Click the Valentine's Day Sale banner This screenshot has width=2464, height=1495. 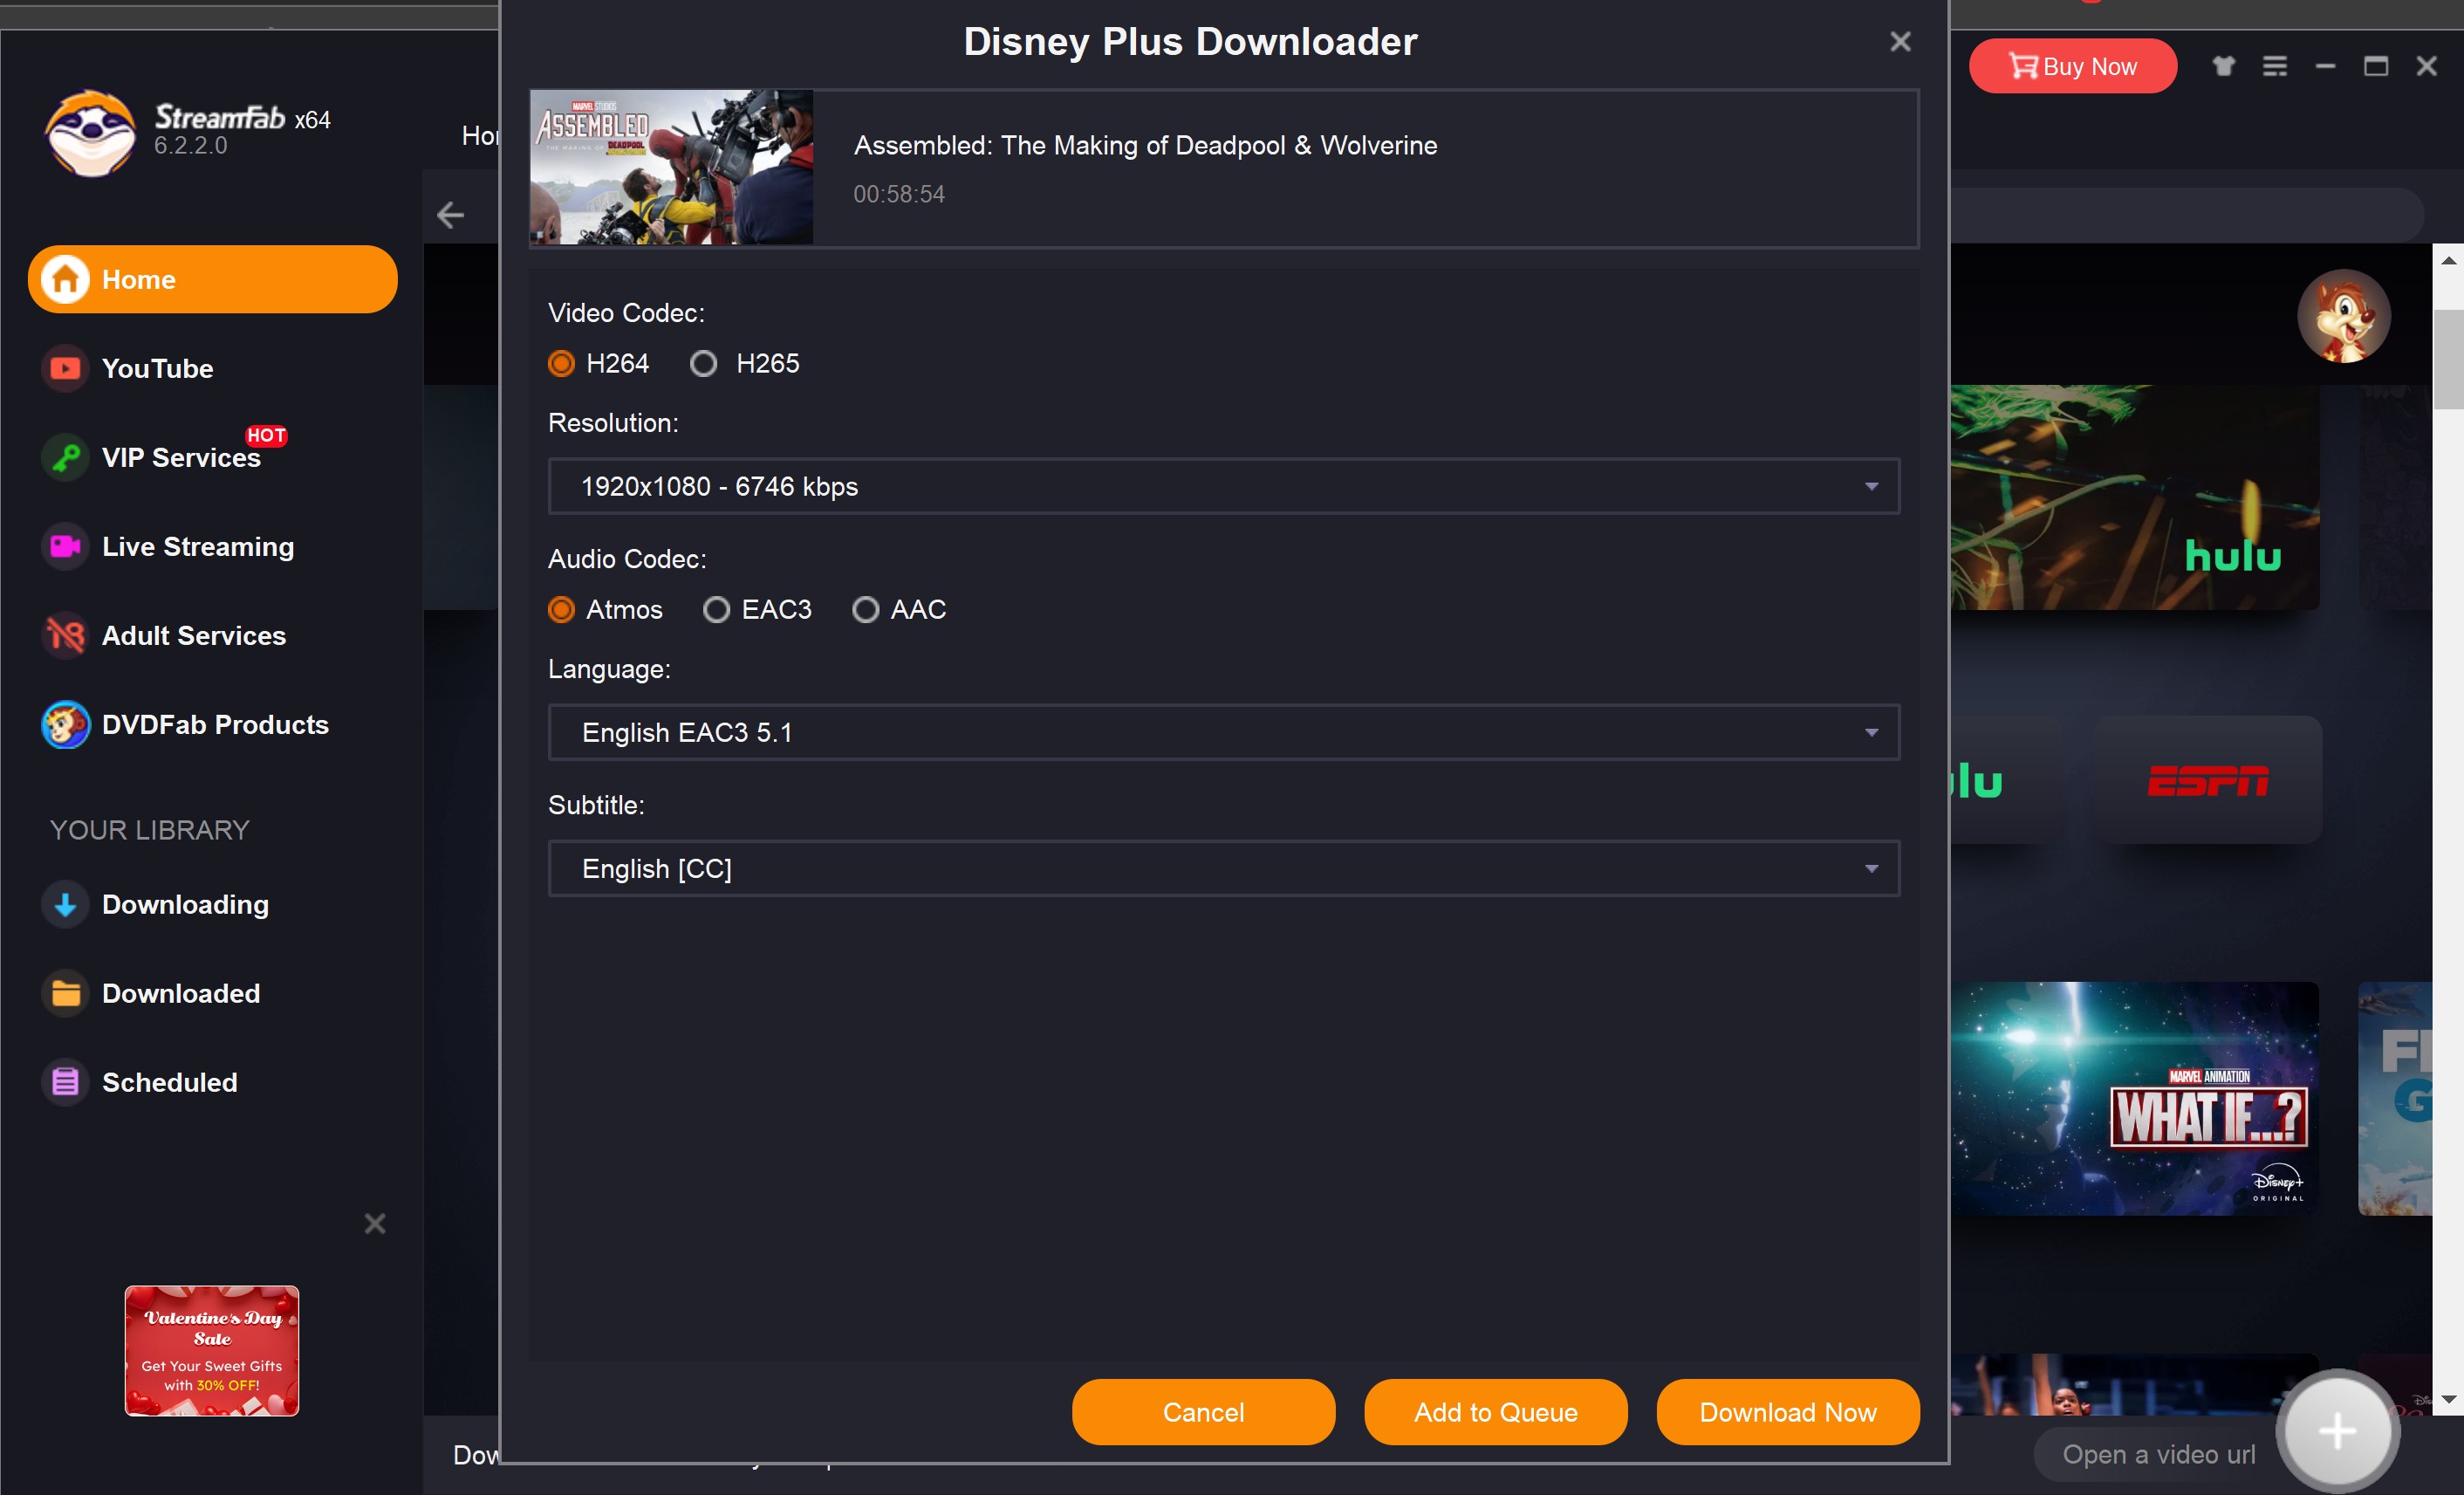click(x=212, y=1350)
